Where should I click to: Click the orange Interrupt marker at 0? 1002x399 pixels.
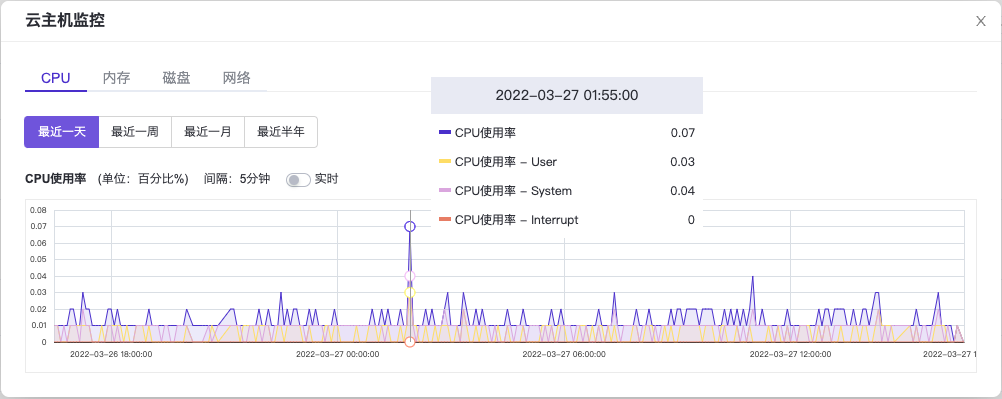coord(410,342)
